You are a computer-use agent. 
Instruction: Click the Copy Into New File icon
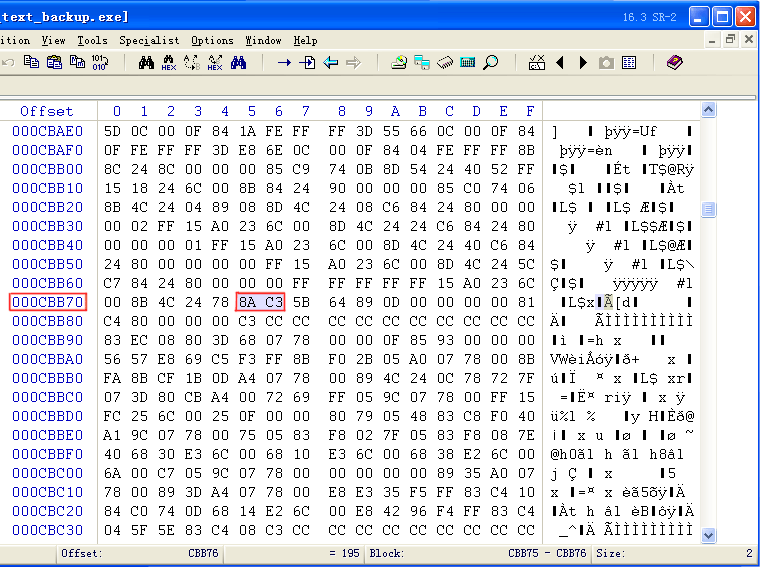coord(78,62)
